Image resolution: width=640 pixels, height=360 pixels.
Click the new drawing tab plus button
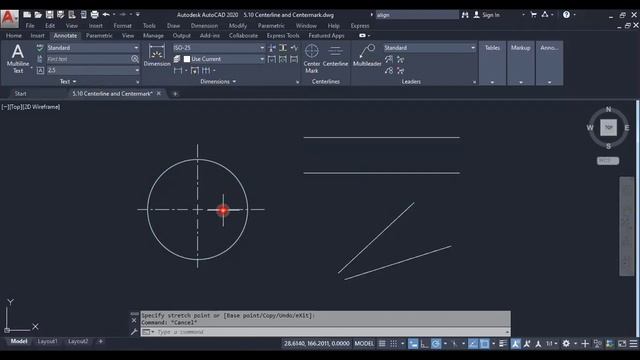(x=175, y=94)
